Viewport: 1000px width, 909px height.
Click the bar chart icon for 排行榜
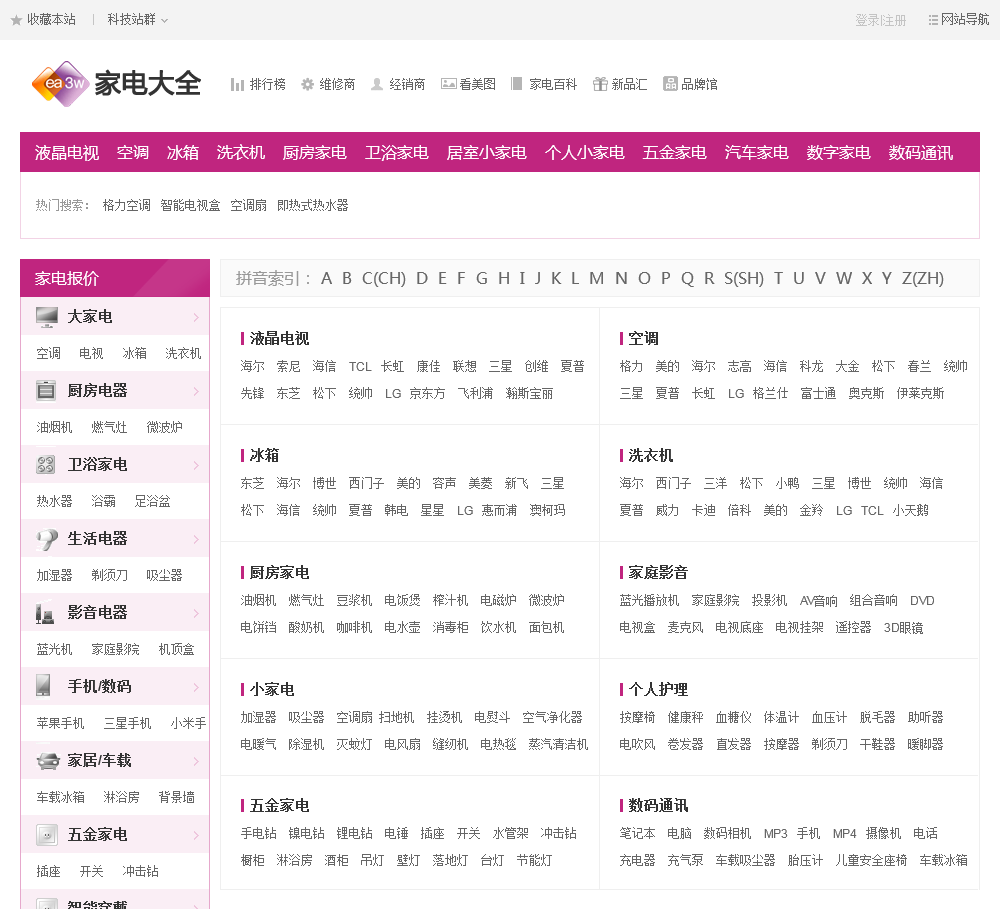click(x=237, y=84)
